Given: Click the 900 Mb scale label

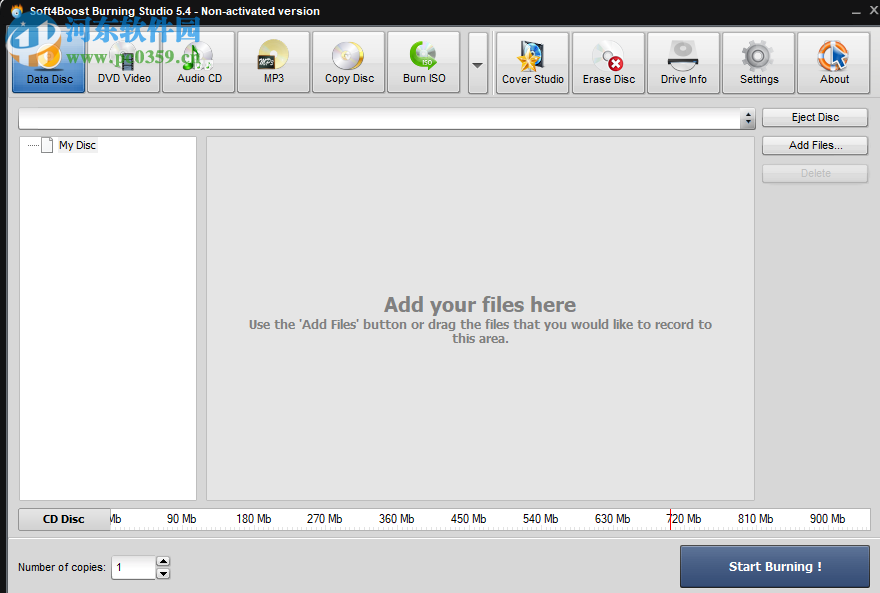Looking at the screenshot, I should (x=827, y=519).
